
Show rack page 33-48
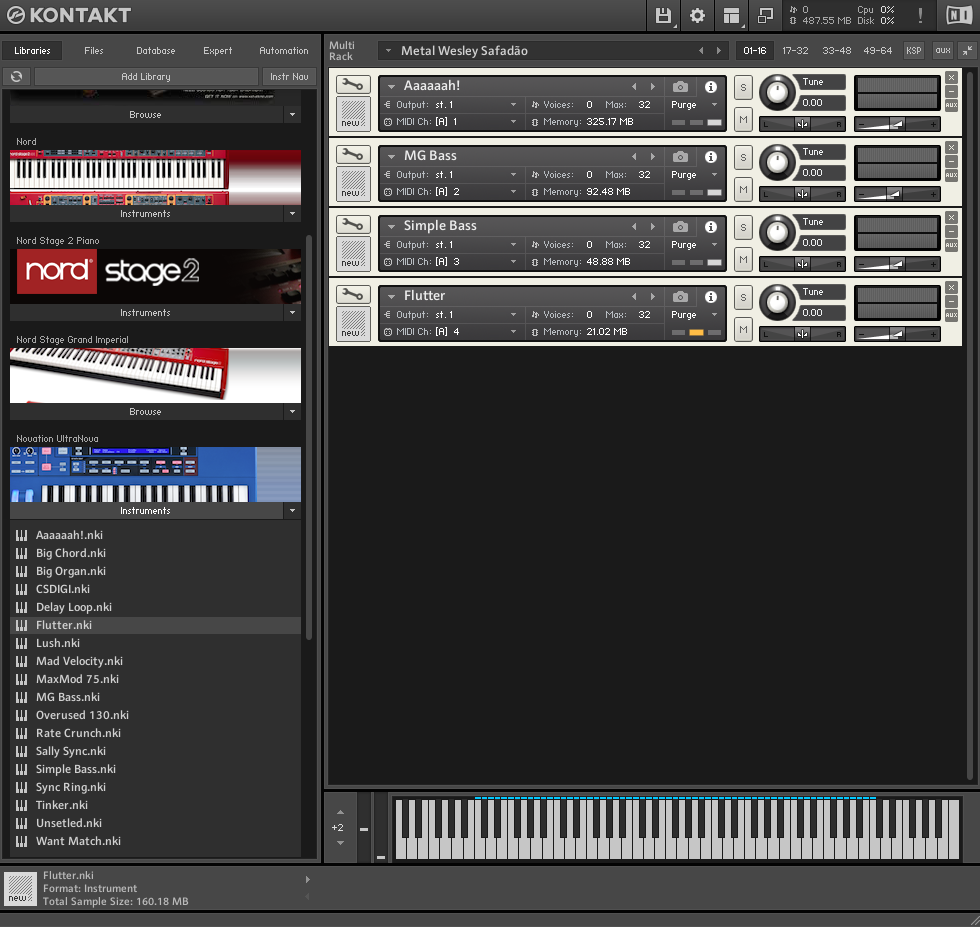click(x=836, y=51)
